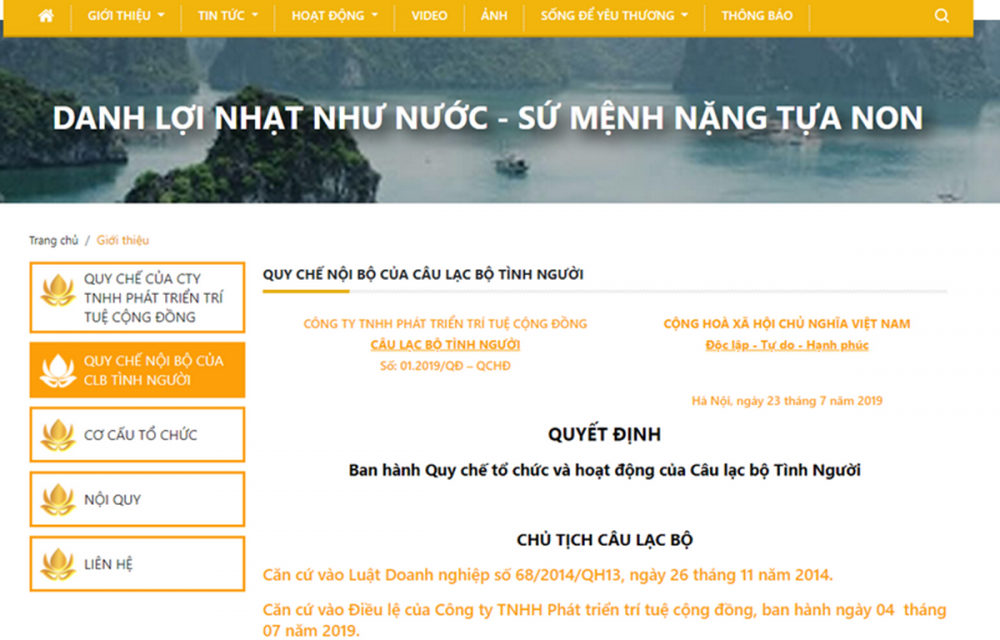Click lotus icon beside Quy chế của CTY
Viewport: 1000px width, 640px height.
point(58,291)
